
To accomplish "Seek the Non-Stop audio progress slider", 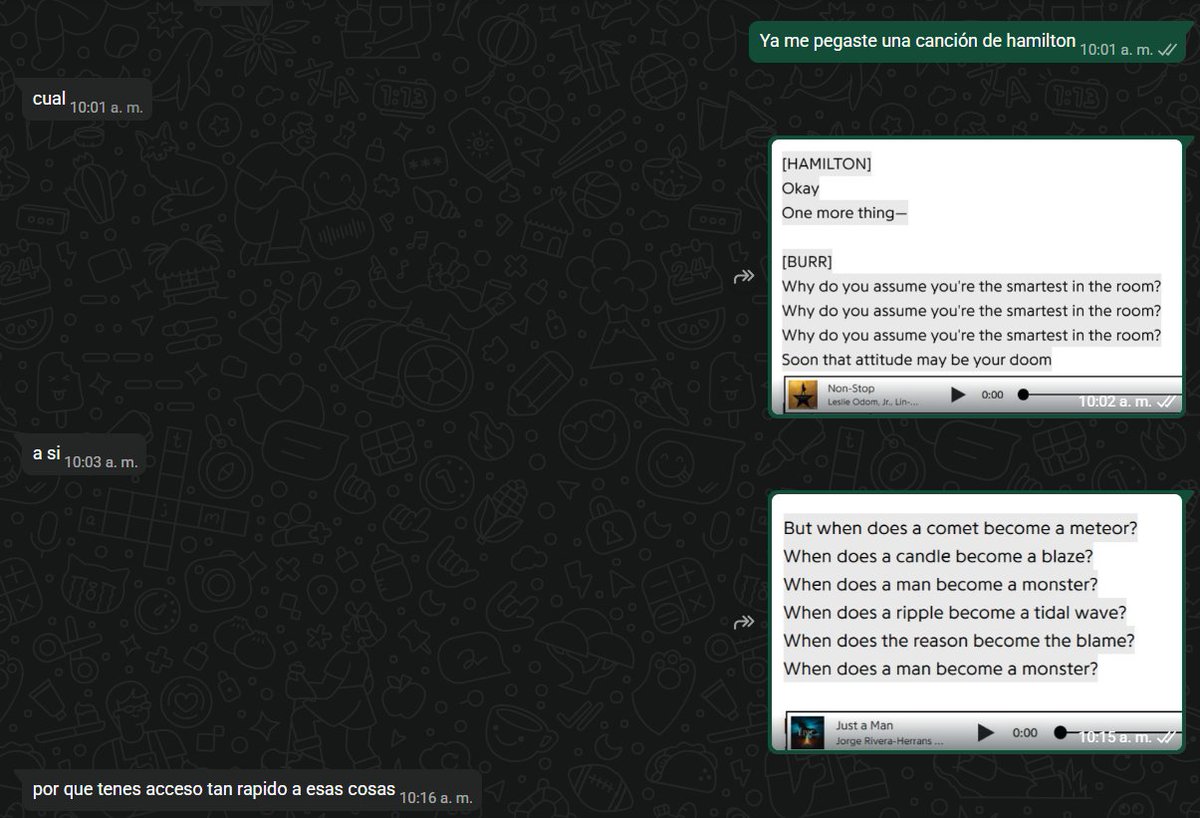I will point(1098,394).
